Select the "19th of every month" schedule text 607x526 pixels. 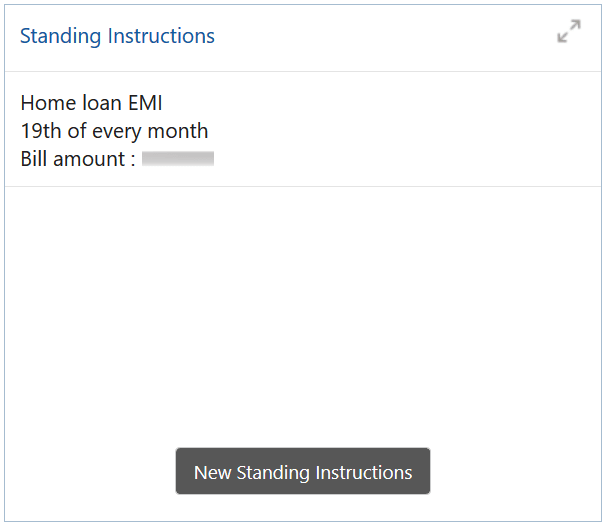click(114, 130)
